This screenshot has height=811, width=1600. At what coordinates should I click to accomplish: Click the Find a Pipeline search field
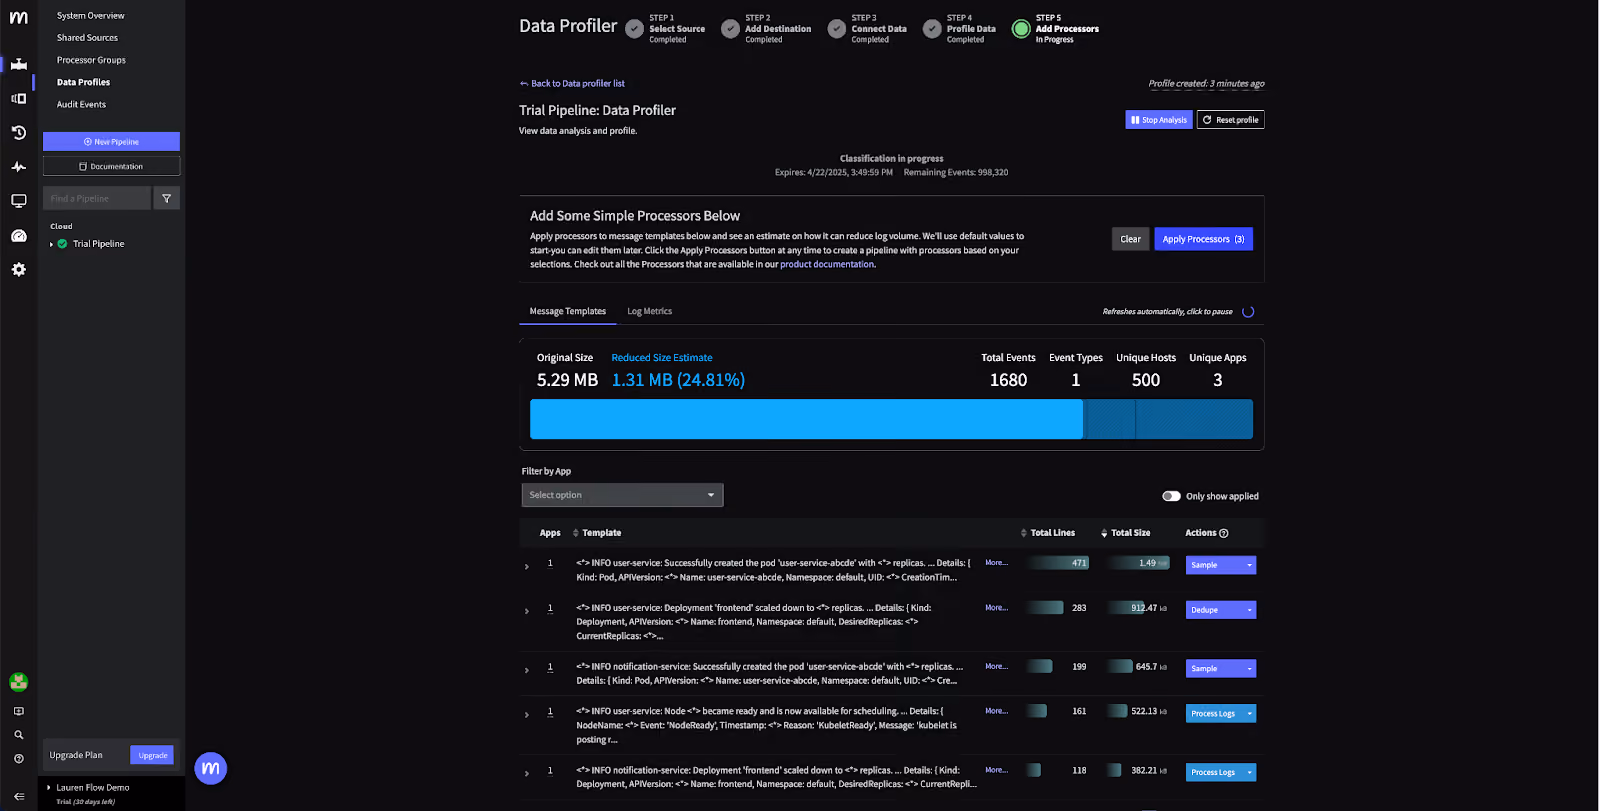point(97,198)
